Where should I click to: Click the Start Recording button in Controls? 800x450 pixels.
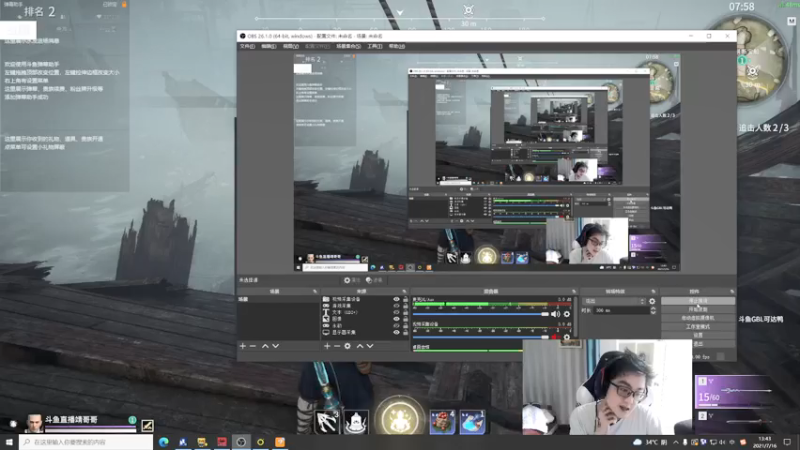(698, 310)
